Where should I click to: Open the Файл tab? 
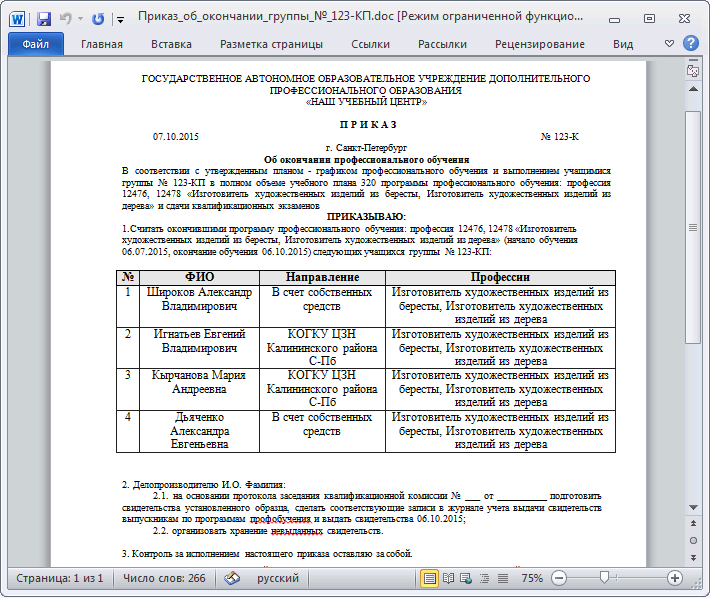click(x=35, y=44)
